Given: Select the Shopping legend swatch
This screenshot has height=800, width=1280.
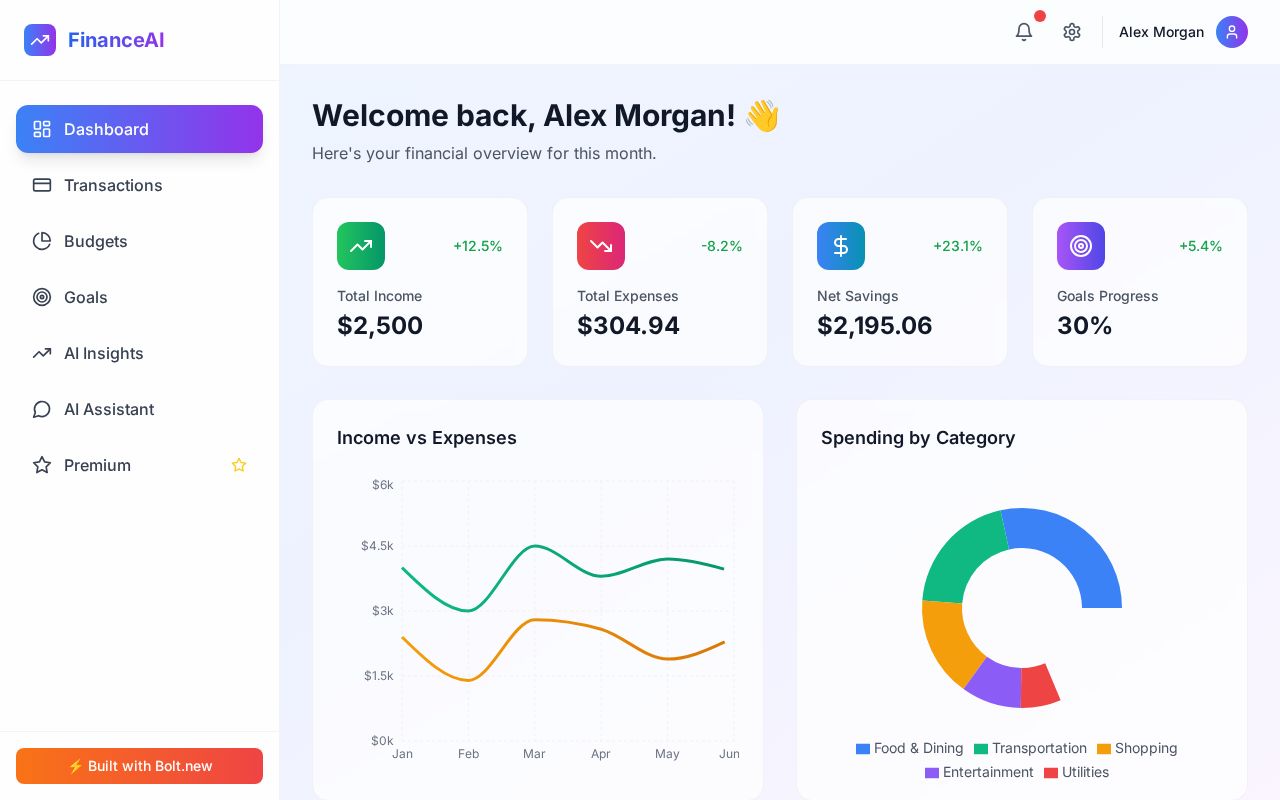Looking at the screenshot, I should click(x=1104, y=749).
